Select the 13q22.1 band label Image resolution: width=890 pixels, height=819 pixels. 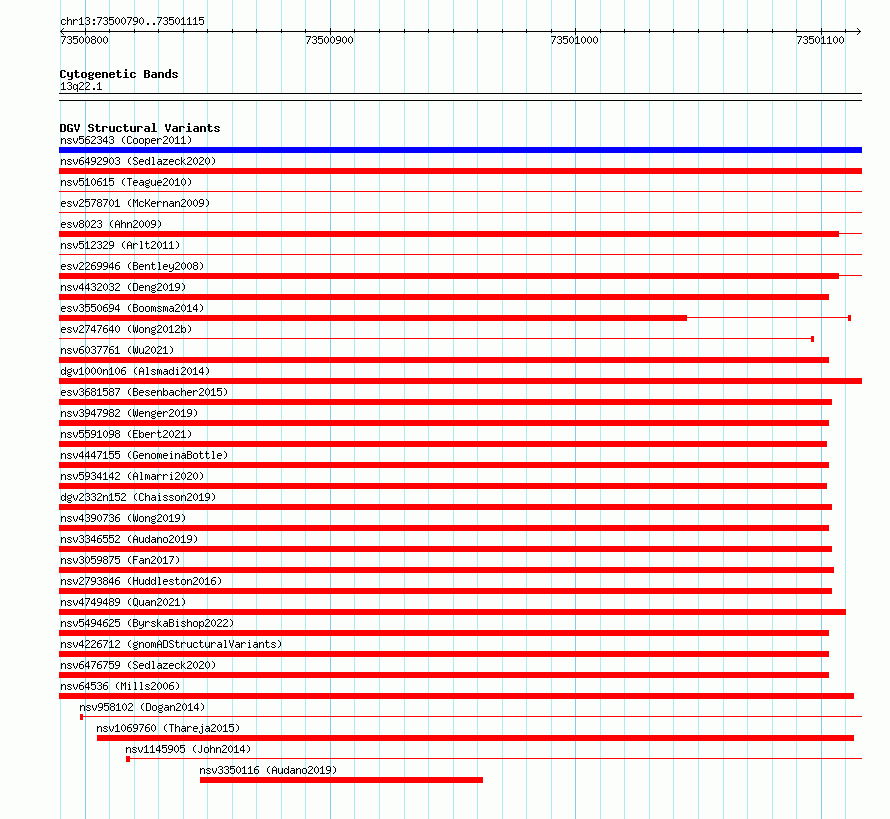81,86
